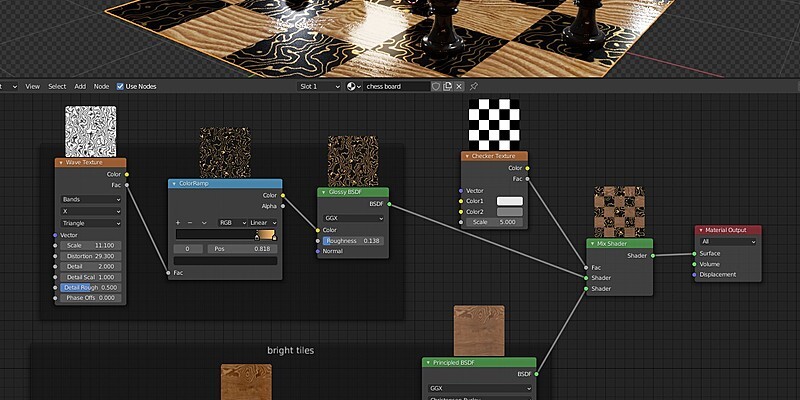This screenshot has height=400, width=800.
Task: Click Wave Texture Scale 11.100 field
Action: coord(91,245)
